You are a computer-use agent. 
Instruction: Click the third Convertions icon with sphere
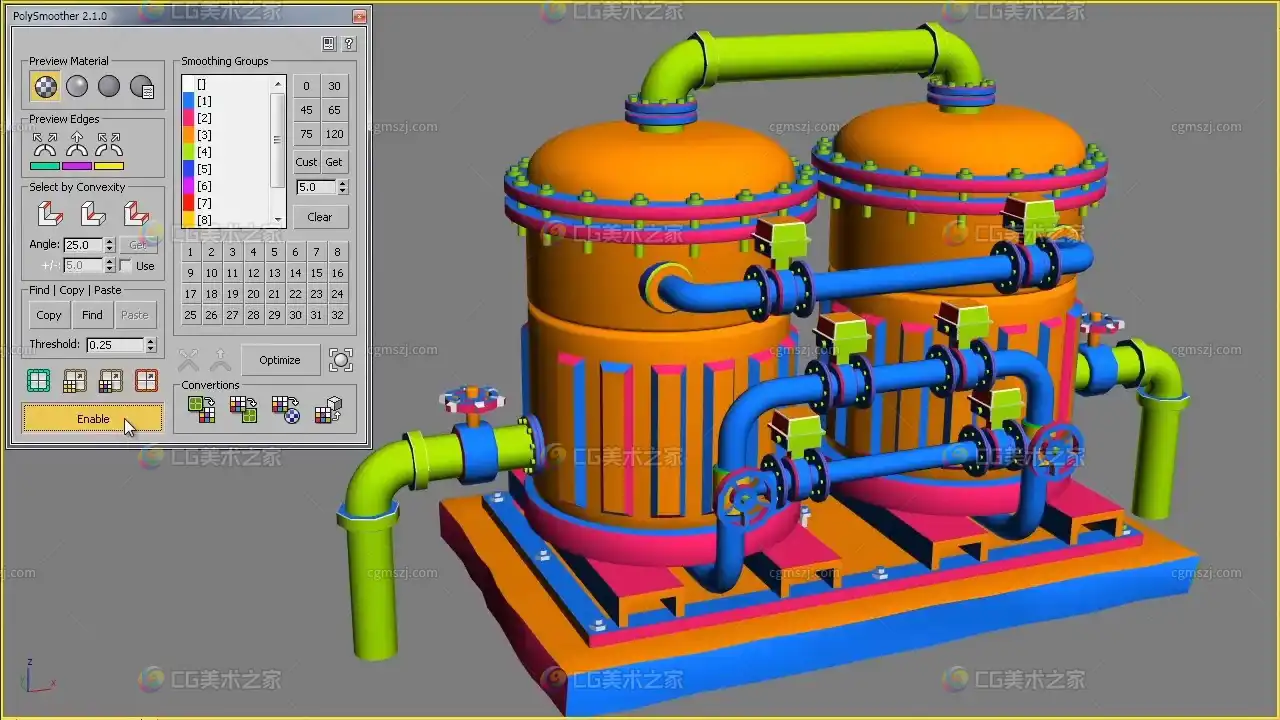click(286, 409)
